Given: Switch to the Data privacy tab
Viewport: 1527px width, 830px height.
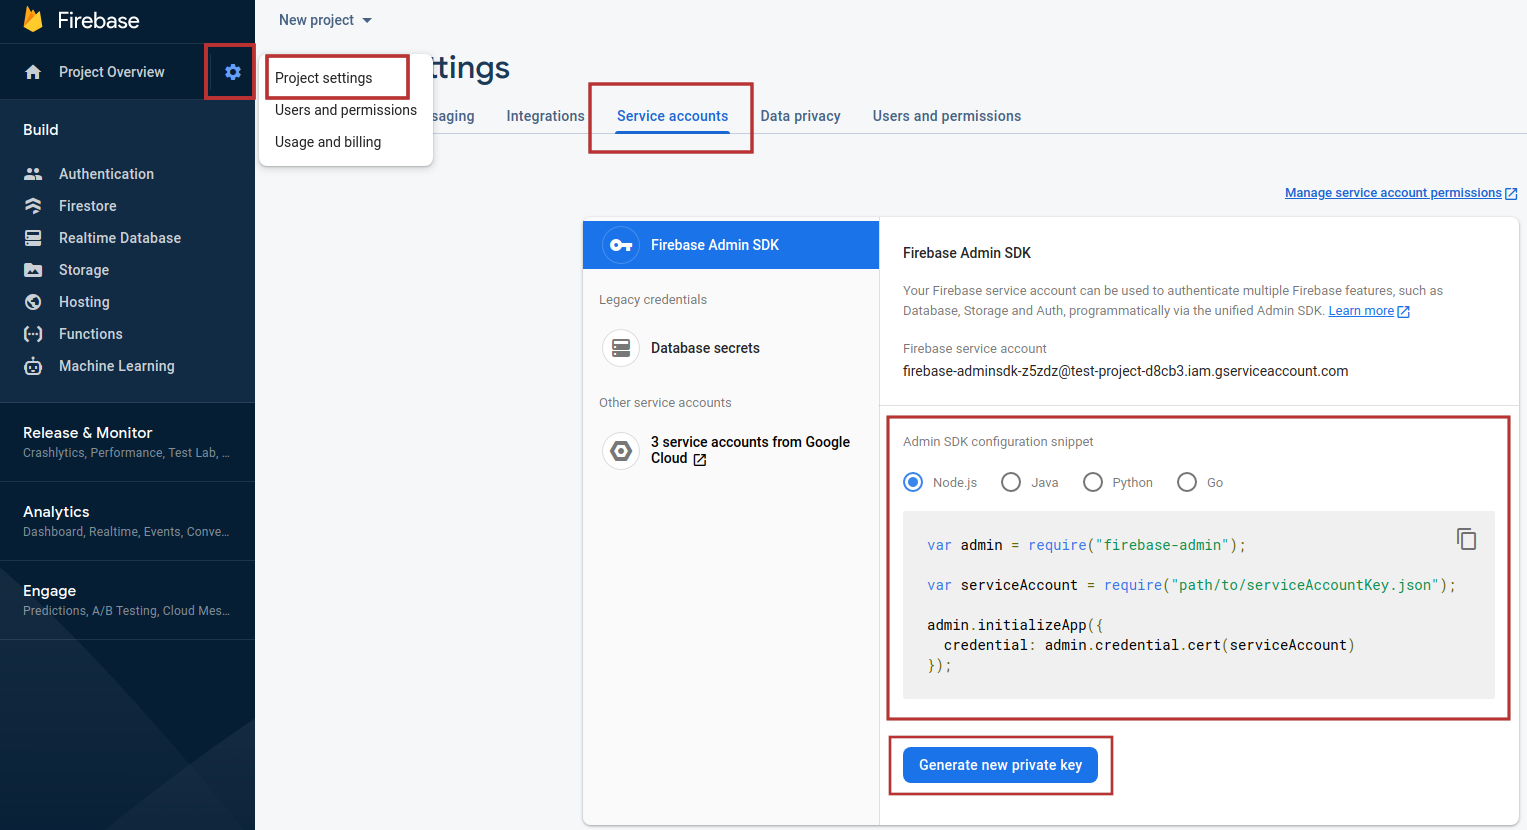Looking at the screenshot, I should point(800,116).
